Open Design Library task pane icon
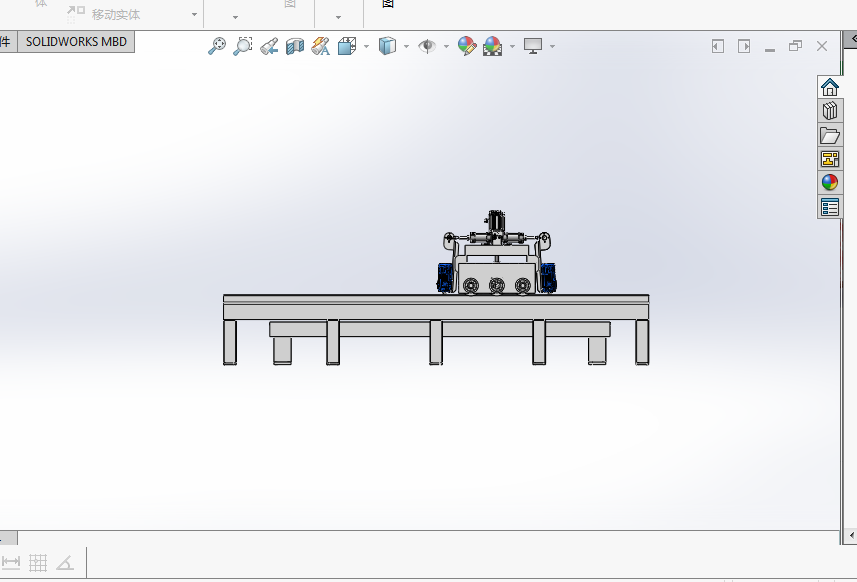The image size is (857, 582). (830, 111)
